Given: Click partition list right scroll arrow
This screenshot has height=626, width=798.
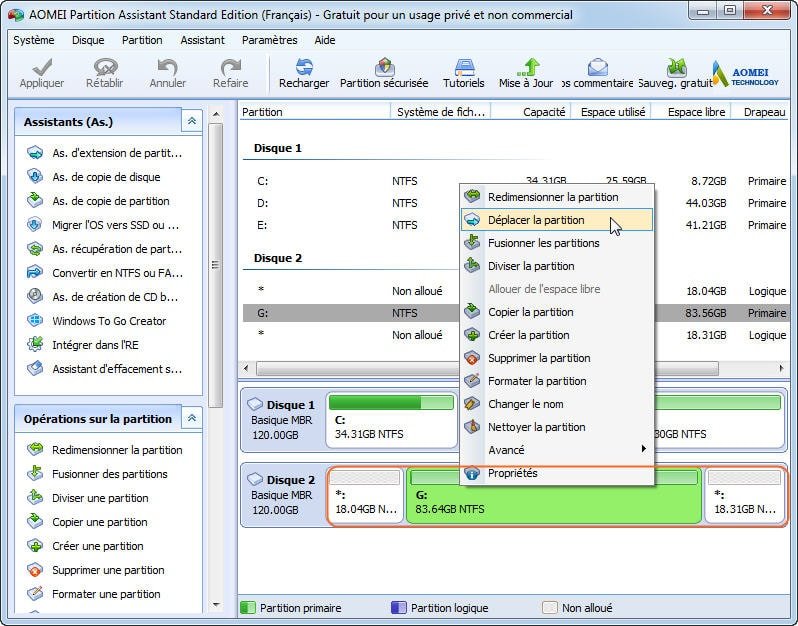Looking at the screenshot, I should point(781,368).
